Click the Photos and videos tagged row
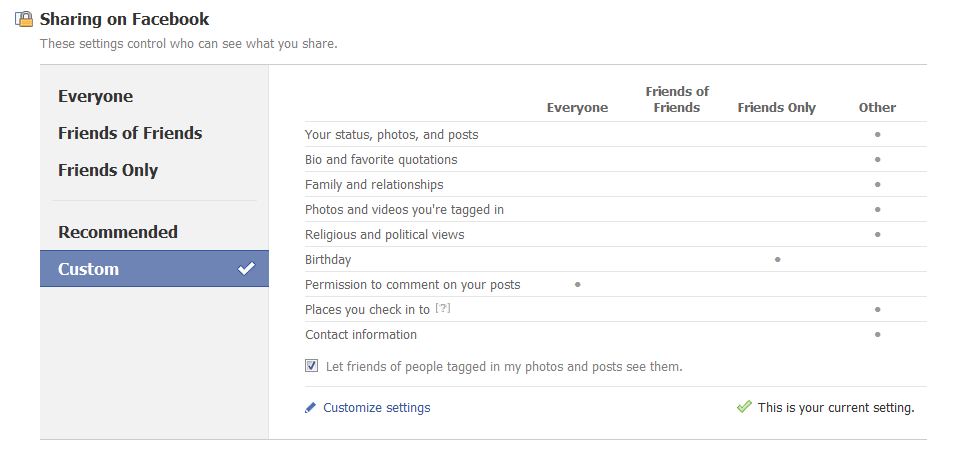 404,210
